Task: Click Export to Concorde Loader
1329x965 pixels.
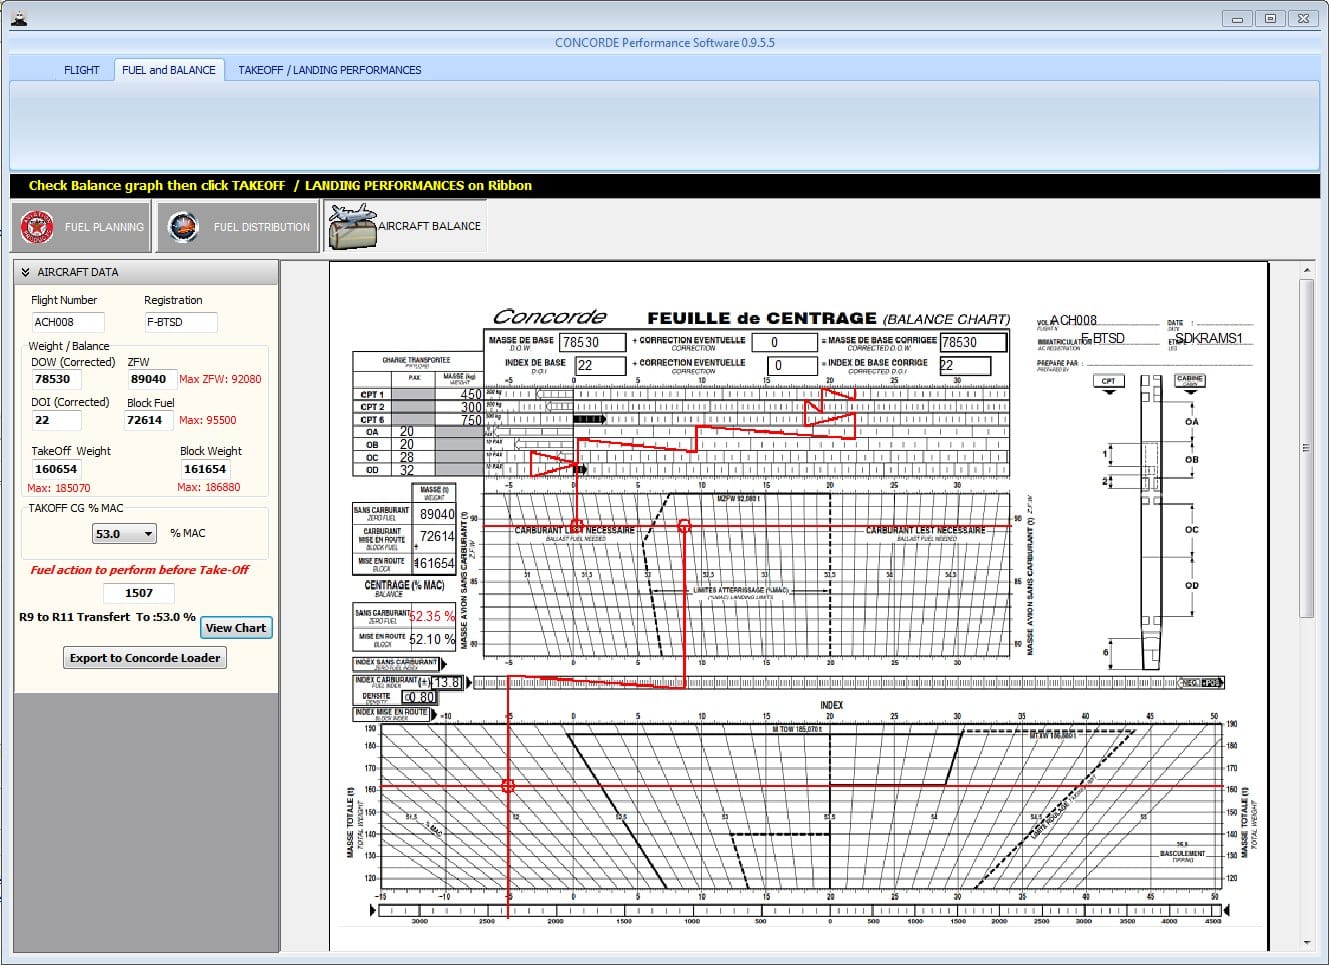Action: pyautogui.click(x=144, y=658)
